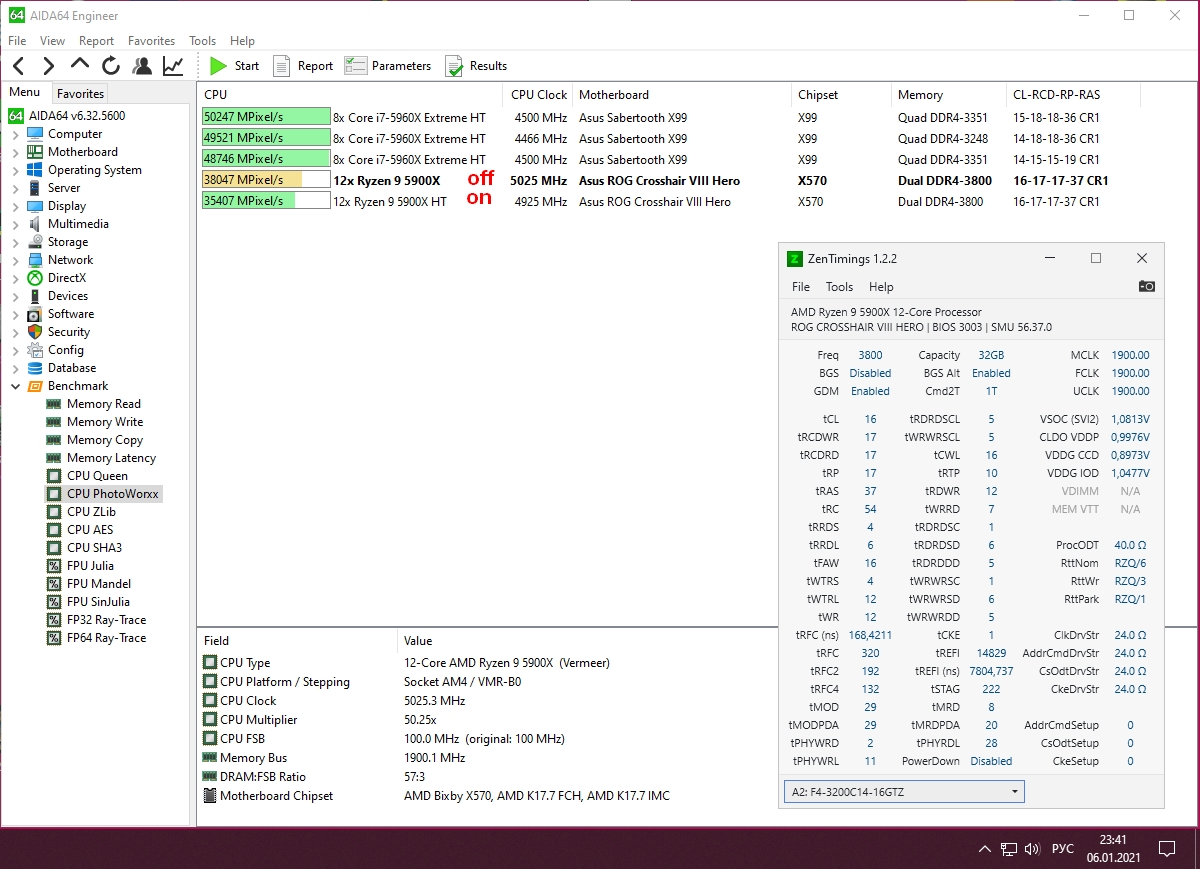Image resolution: width=1200 pixels, height=869 pixels.
Task: Click the up arrow toolbar icon
Action: coord(80,66)
